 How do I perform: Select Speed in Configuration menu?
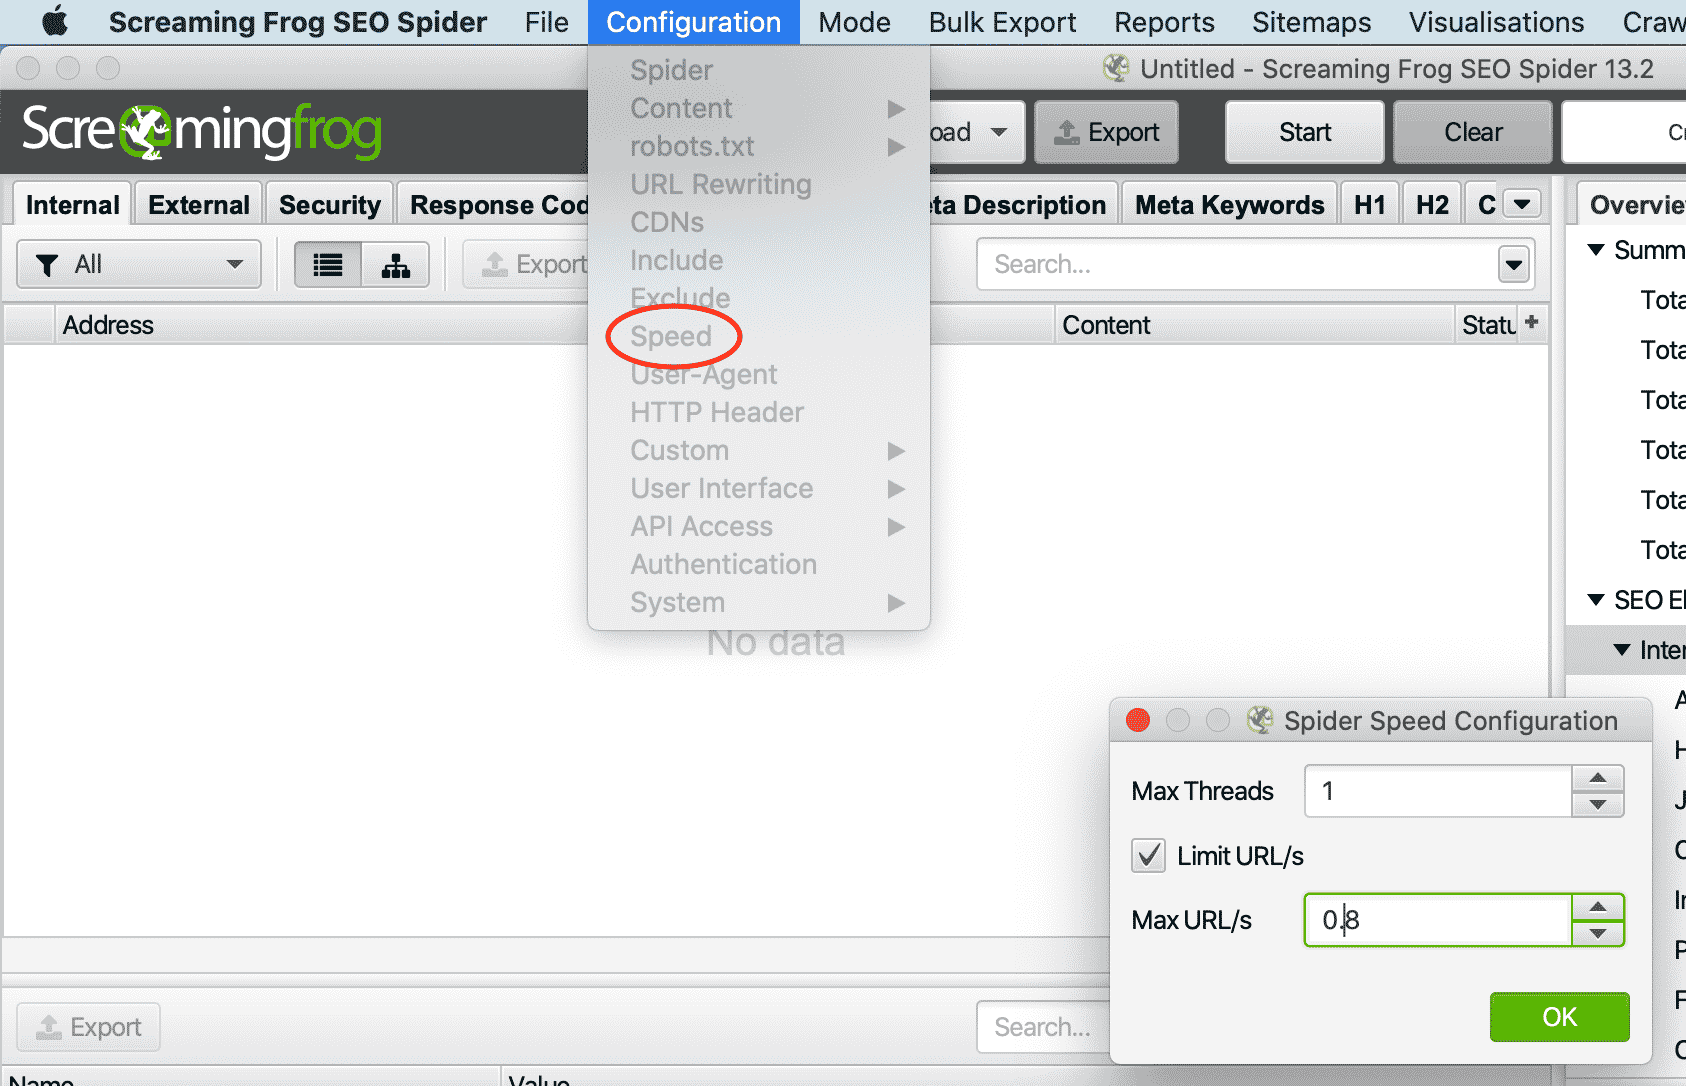pyautogui.click(x=671, y=336)
